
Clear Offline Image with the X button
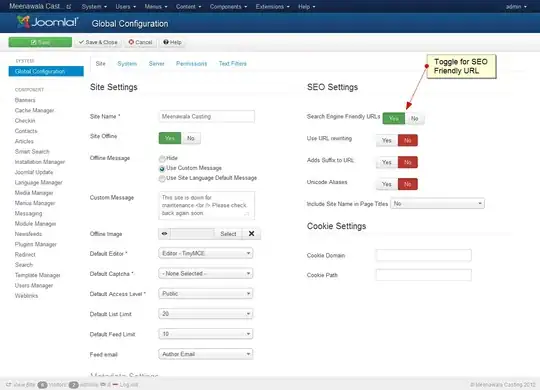tap(251, 234)
